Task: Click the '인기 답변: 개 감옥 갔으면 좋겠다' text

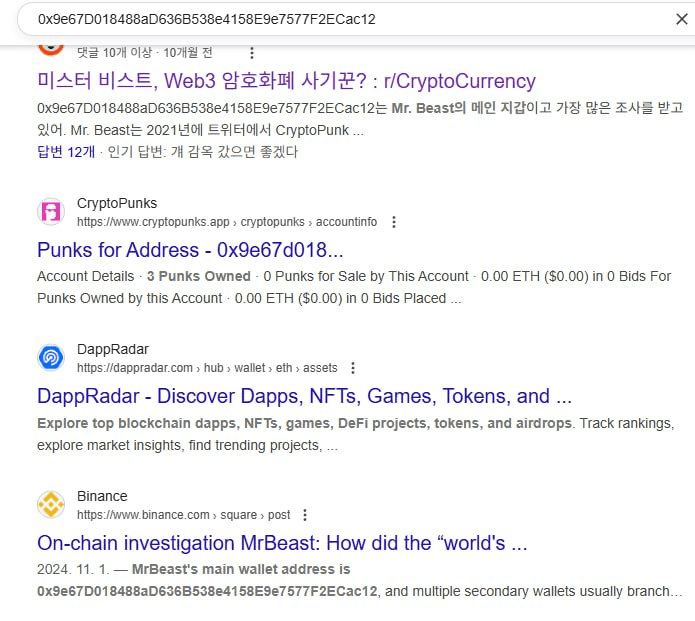Action: click(x=203, y=152)
